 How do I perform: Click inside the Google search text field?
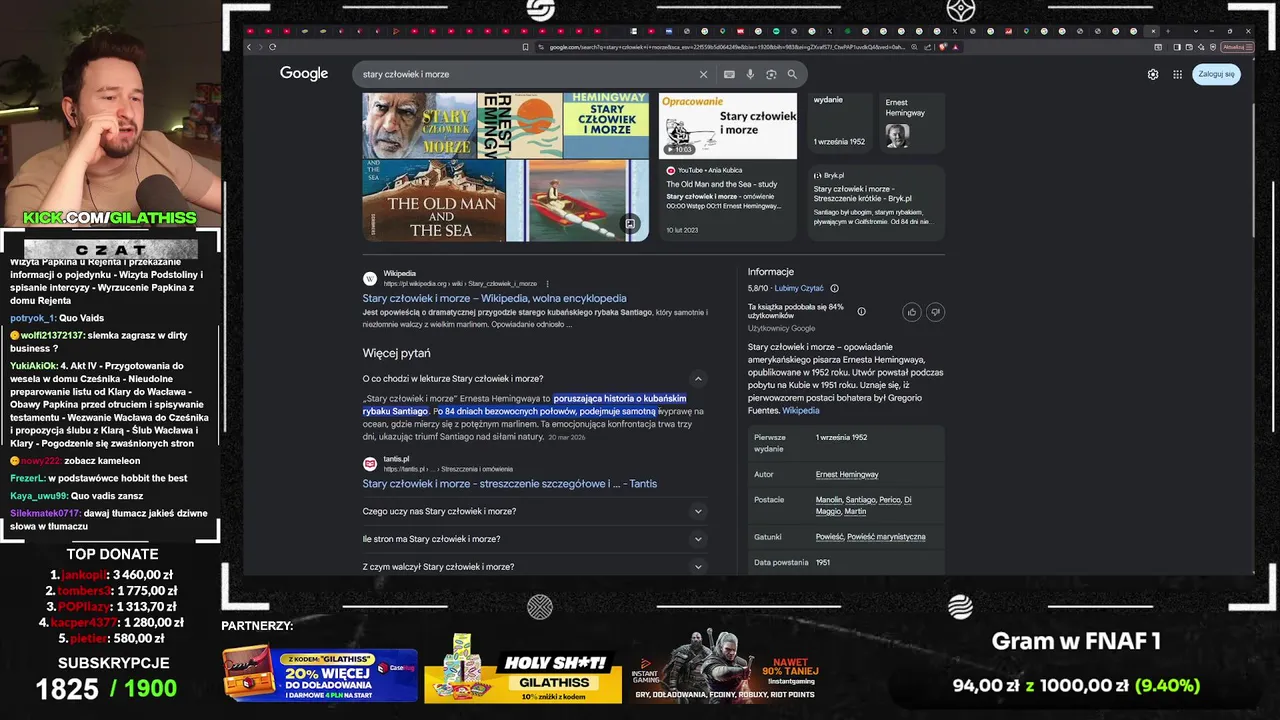click(x=525, y=74)
